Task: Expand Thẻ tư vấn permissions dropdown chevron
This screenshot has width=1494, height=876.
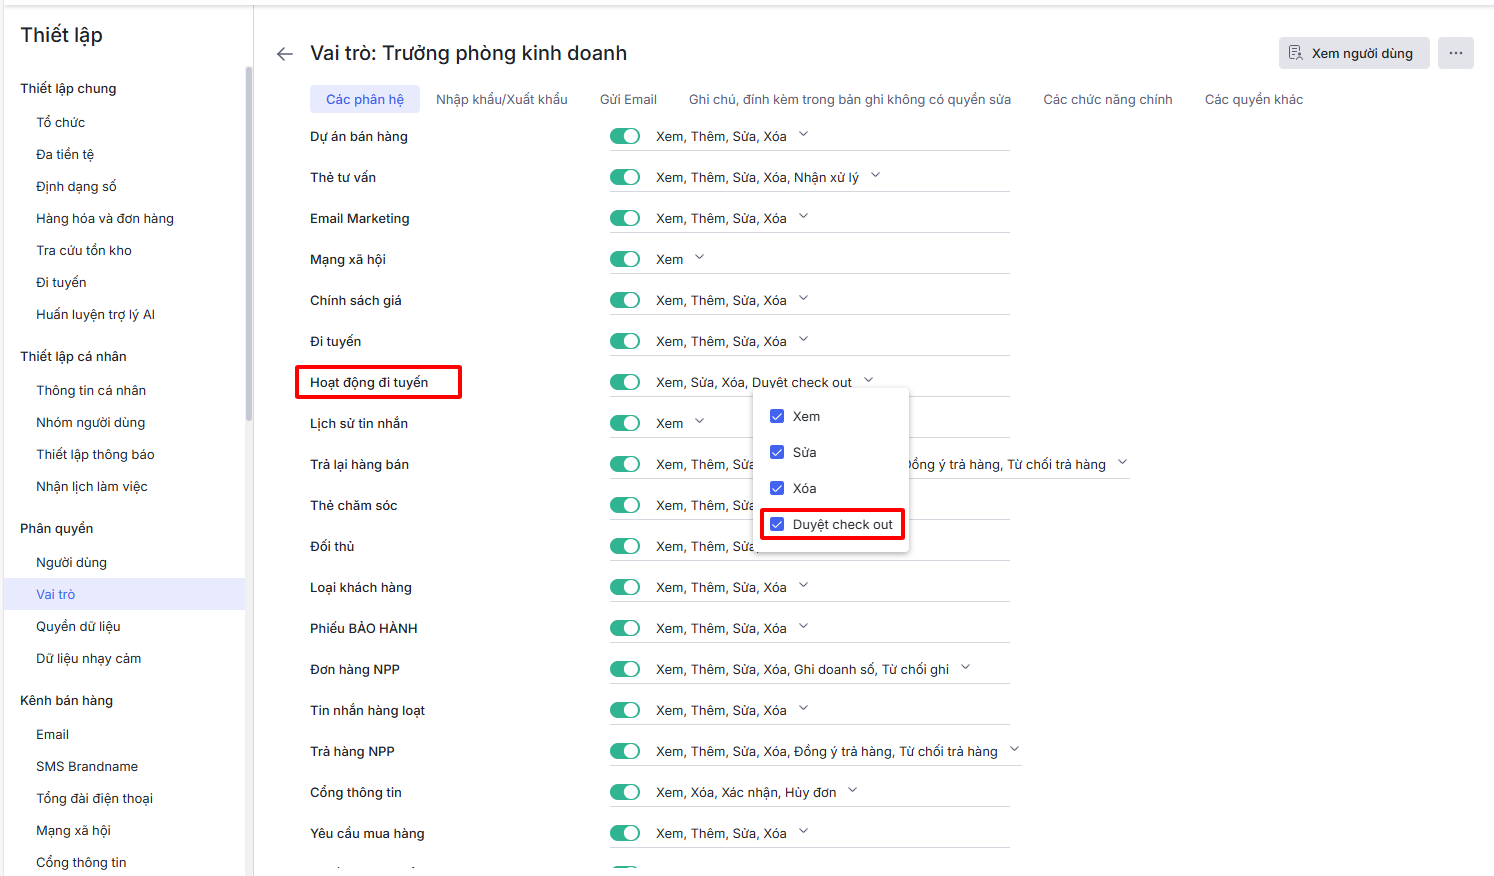Action: [x=875, y=176]
